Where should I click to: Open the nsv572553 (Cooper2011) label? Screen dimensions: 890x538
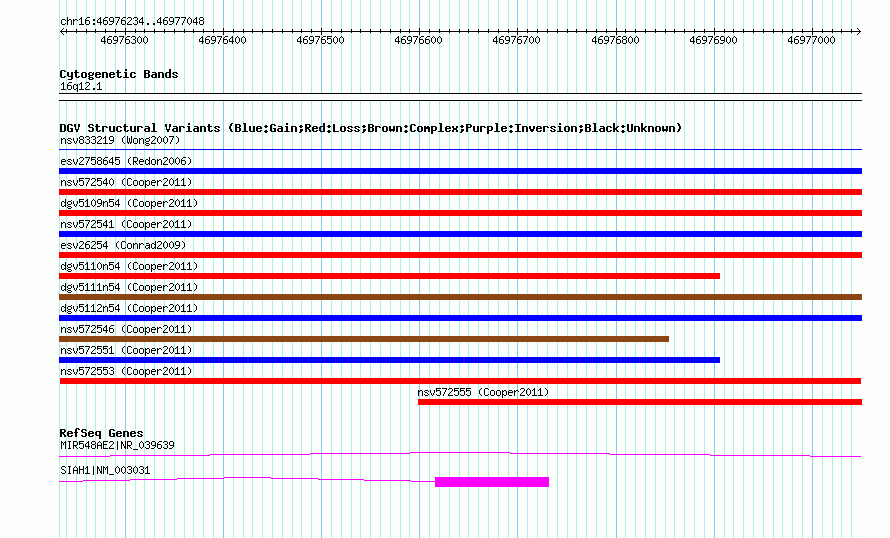(126, 371)
